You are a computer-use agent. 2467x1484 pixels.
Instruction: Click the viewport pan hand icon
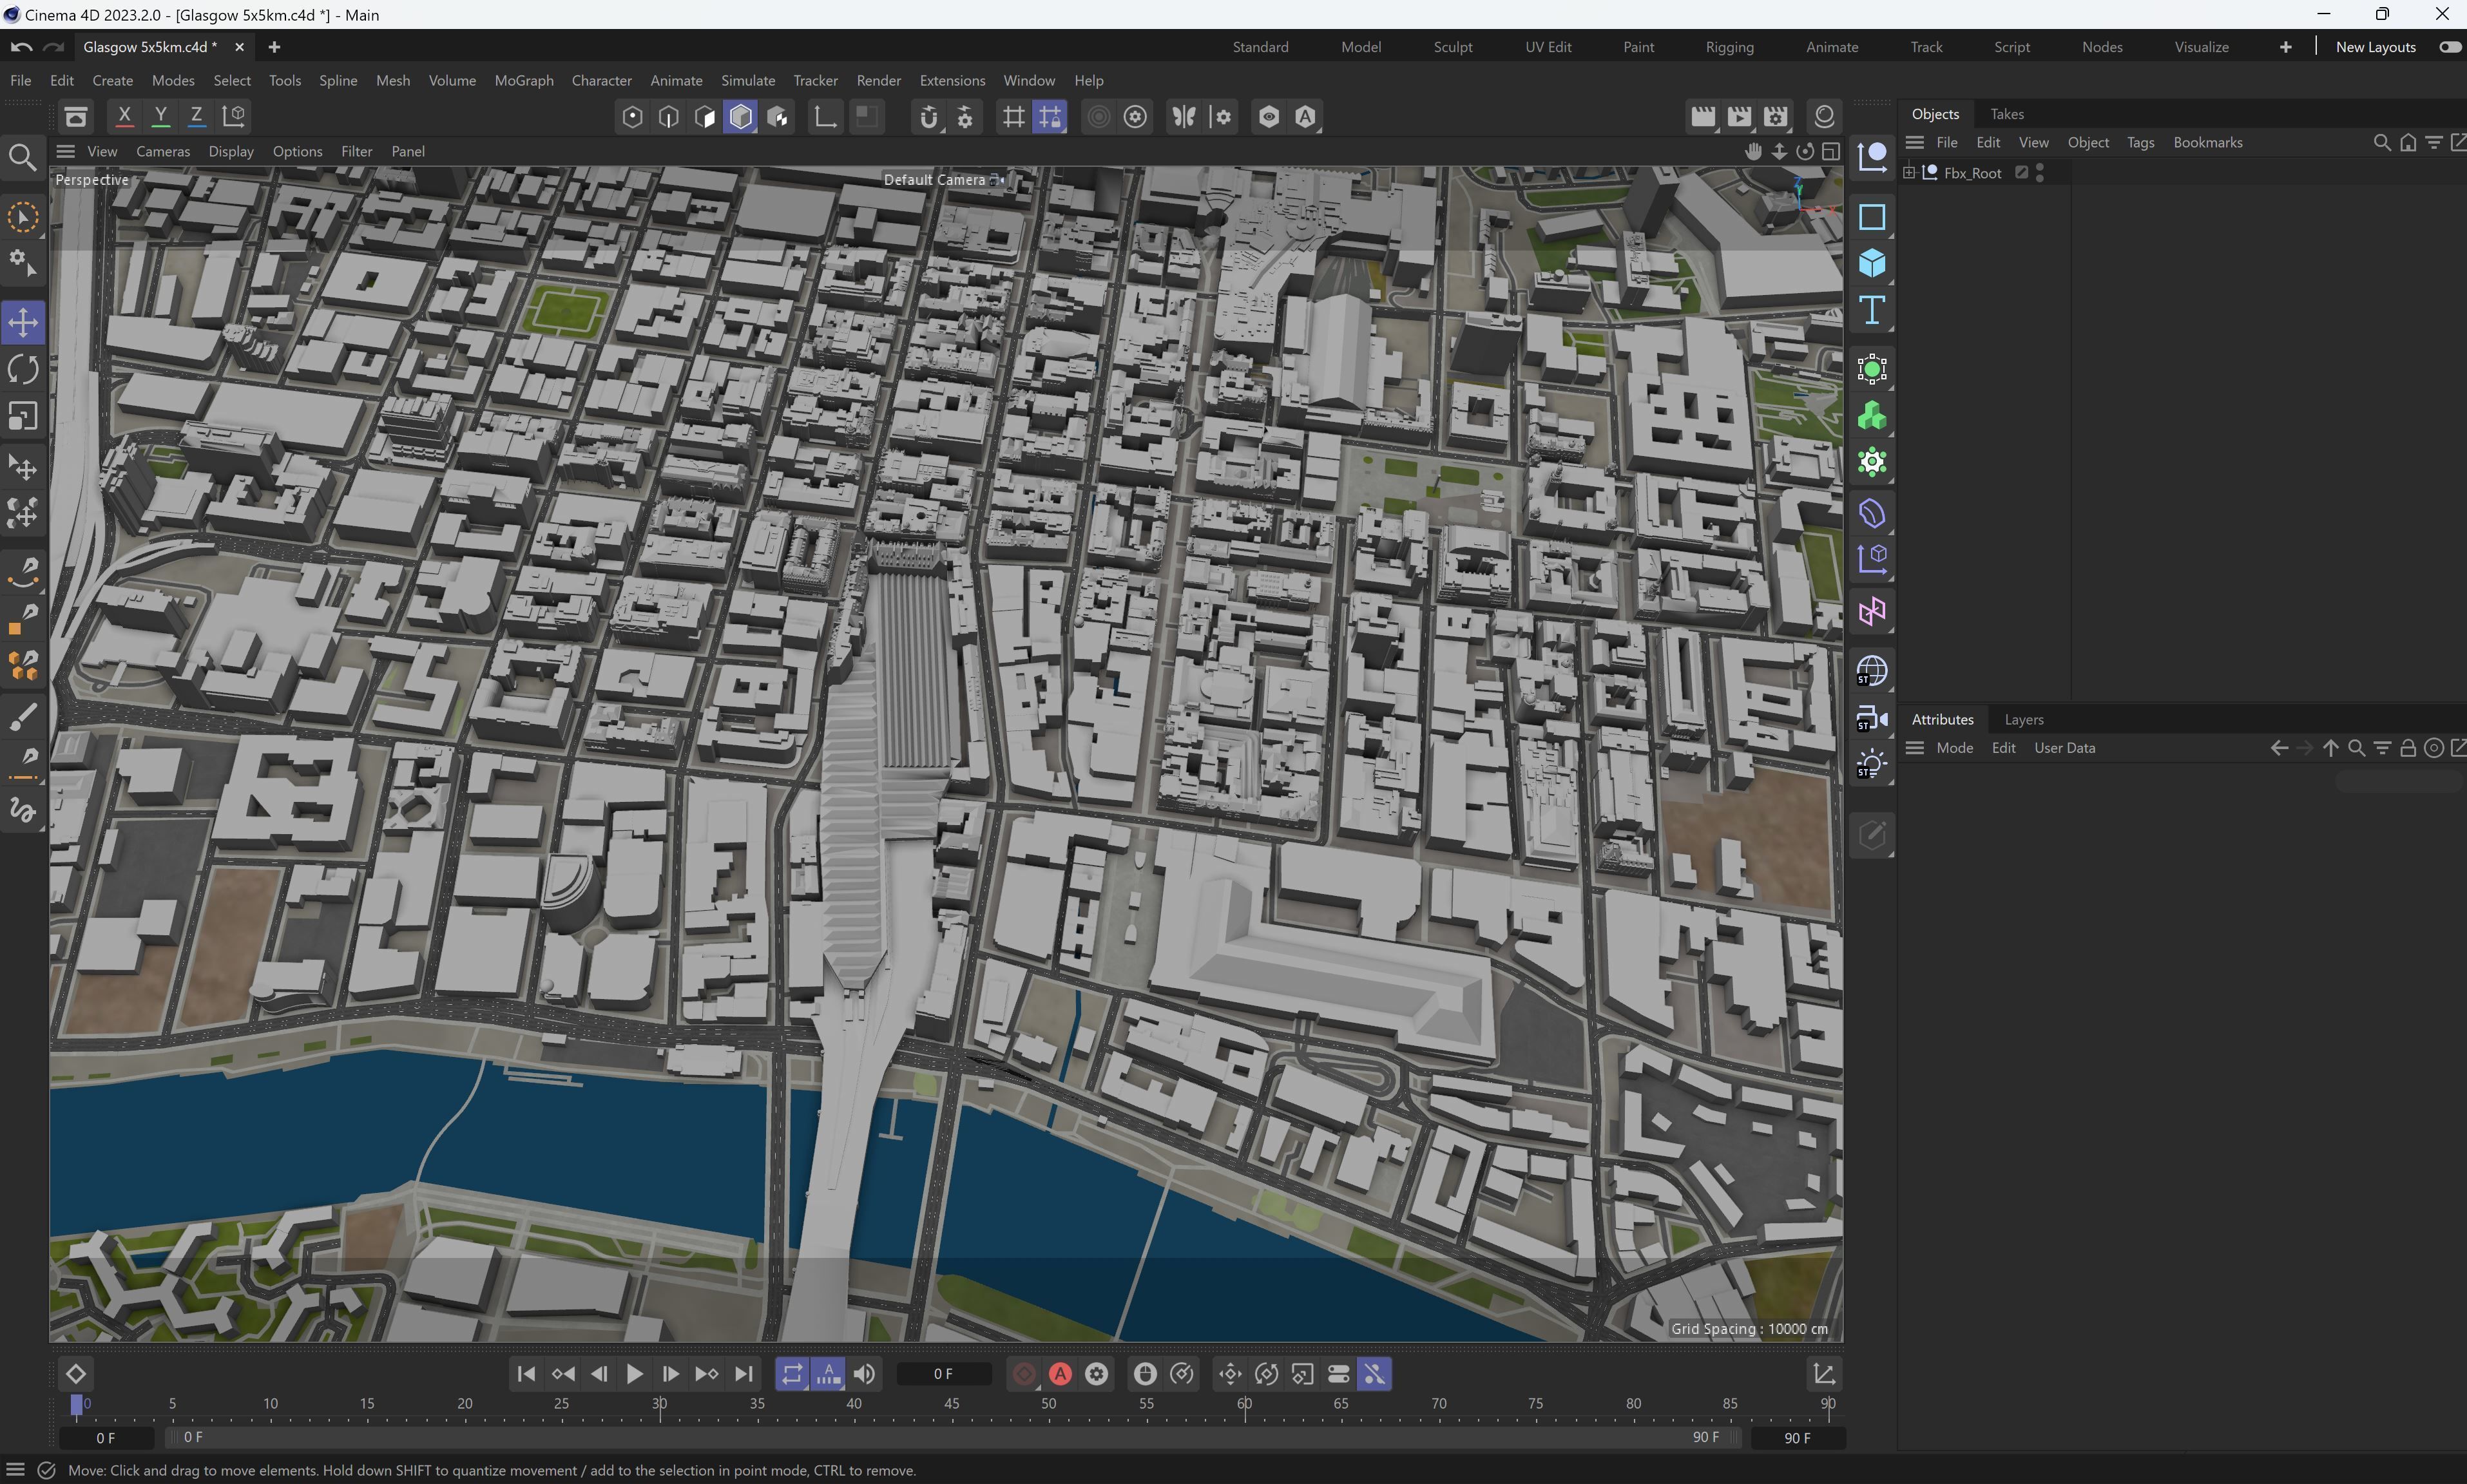pos(1753,151)
